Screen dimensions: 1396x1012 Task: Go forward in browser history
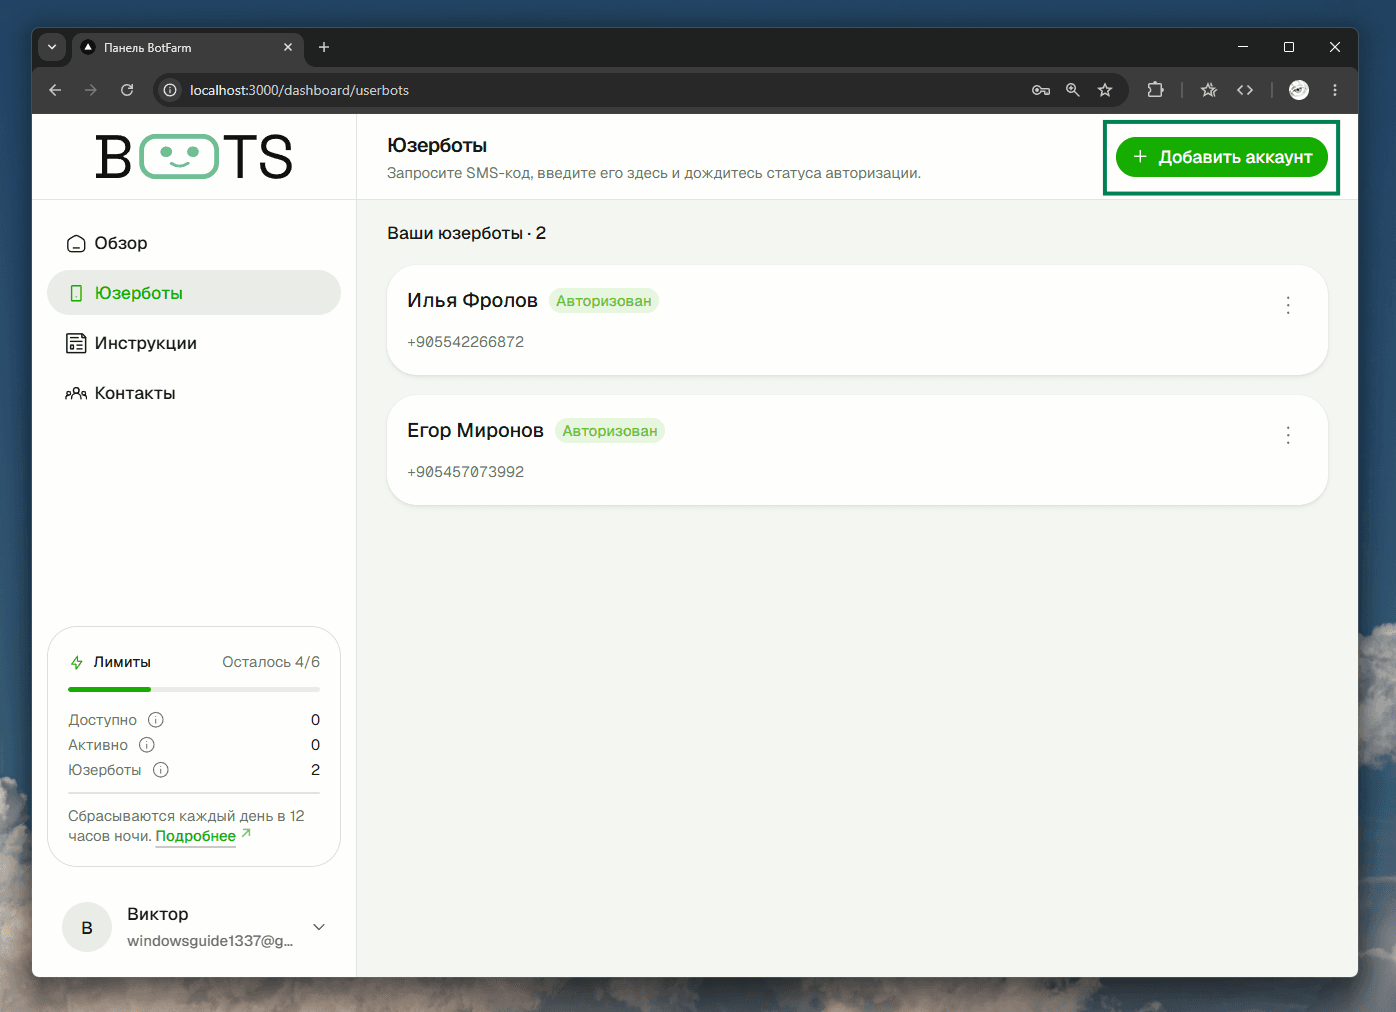[x=91, y=90]
